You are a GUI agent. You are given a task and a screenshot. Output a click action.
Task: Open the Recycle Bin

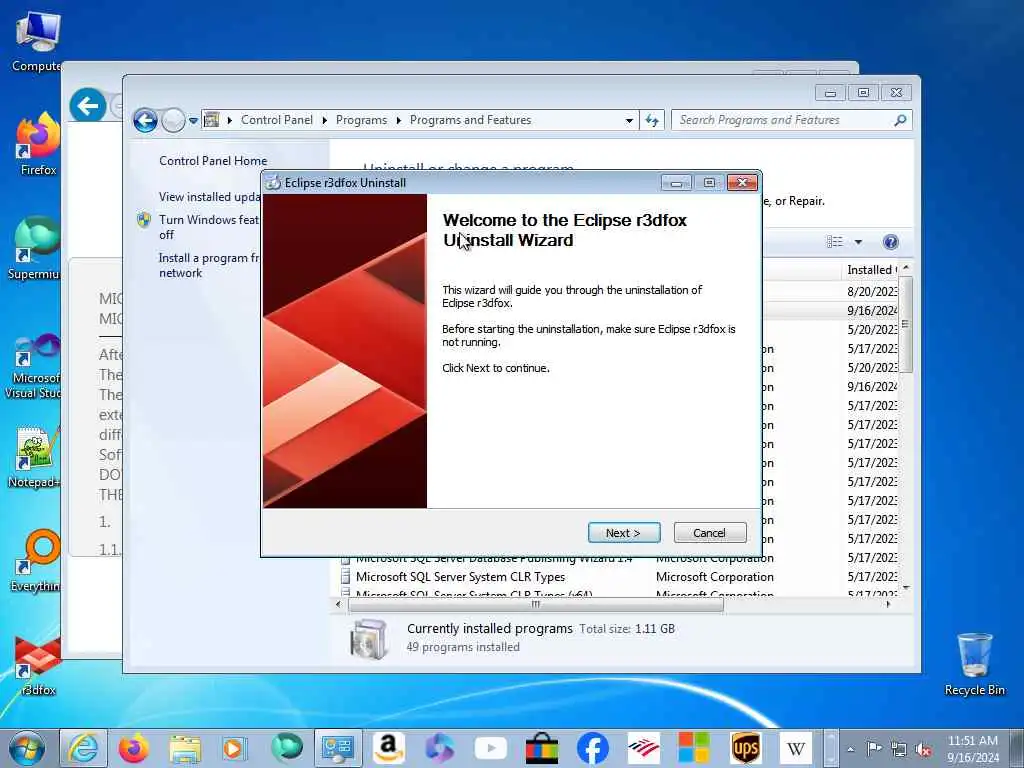point(974,664)
